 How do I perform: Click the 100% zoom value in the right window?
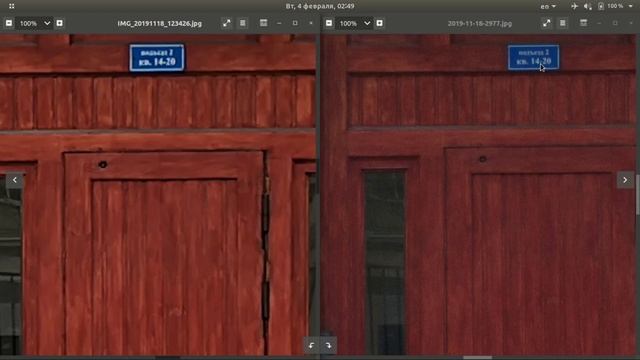pos(348,24)
